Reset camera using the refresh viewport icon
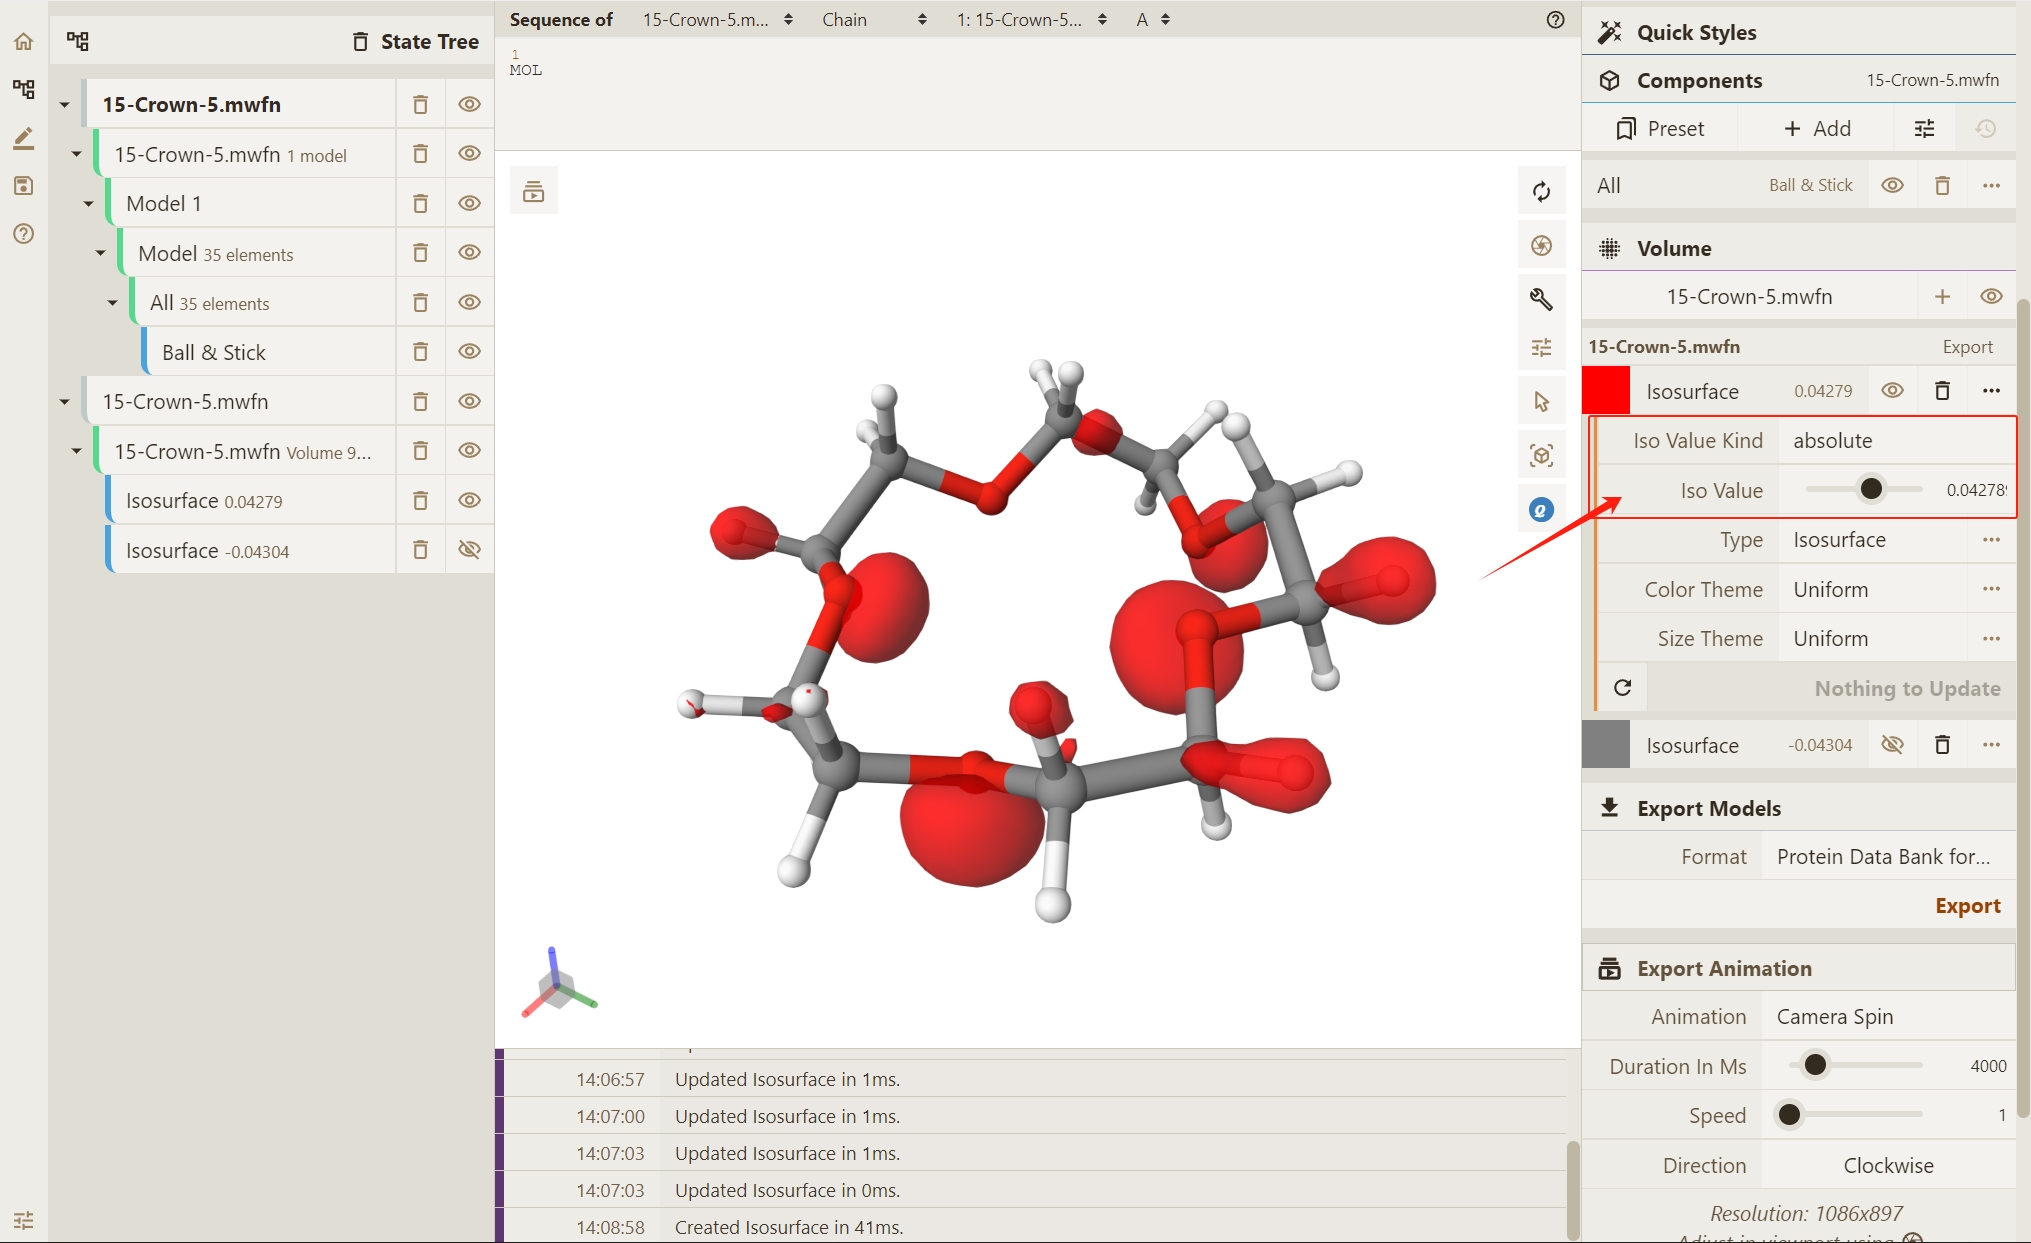Image resolution: width=2031 pixels, height=1243 pixels. click(1541, 191)
